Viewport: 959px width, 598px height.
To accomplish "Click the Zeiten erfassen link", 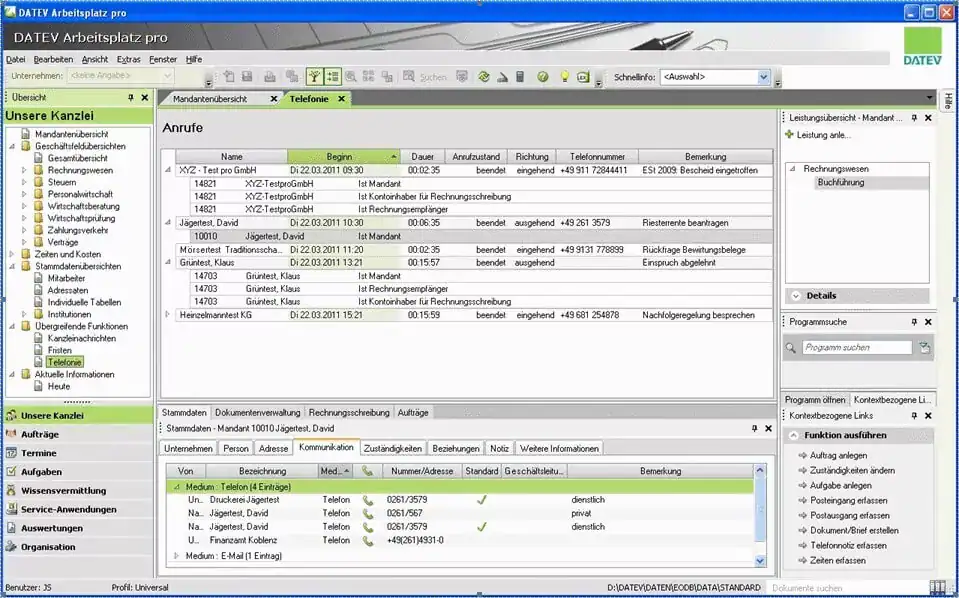I will pyautogui.click(x=837, y=560).
